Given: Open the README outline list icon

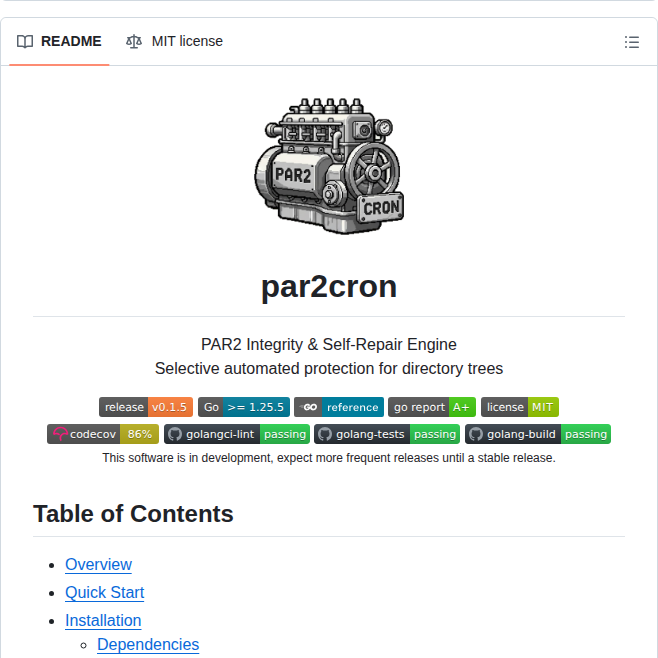Looking at the screenshot, I should (x=631, y=42).
